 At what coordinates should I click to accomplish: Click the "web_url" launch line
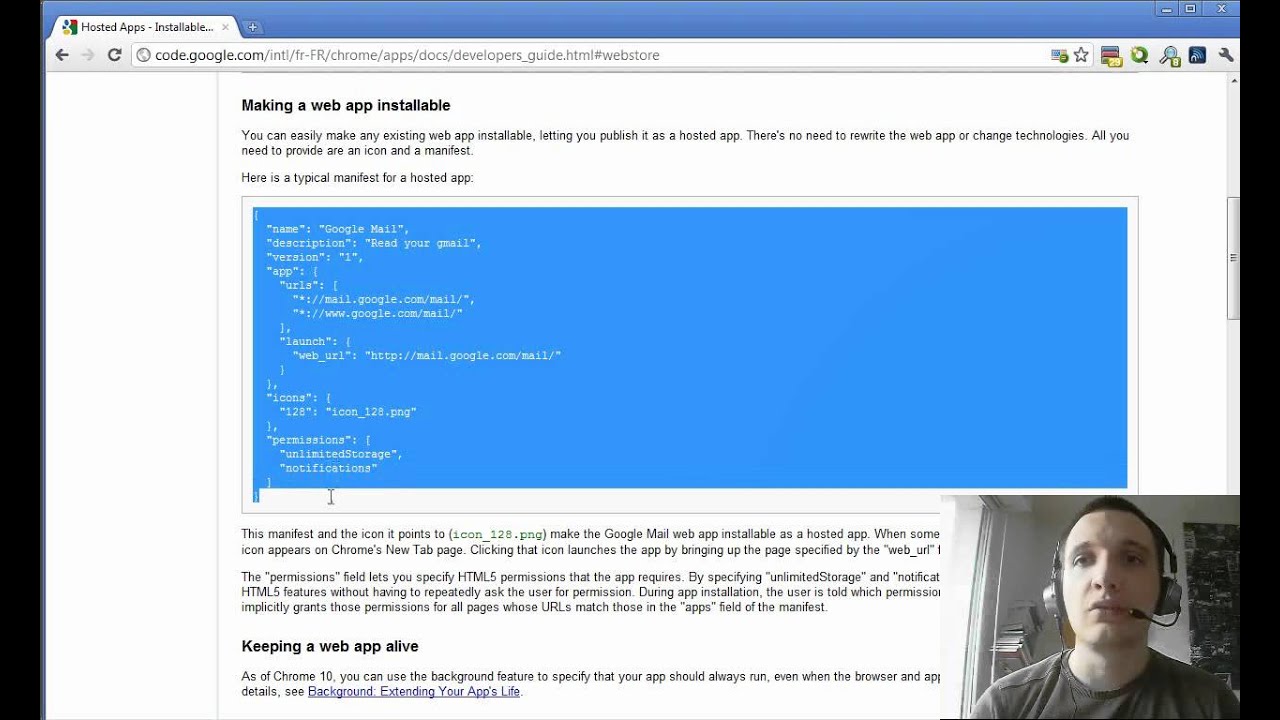tap(427, 355)
